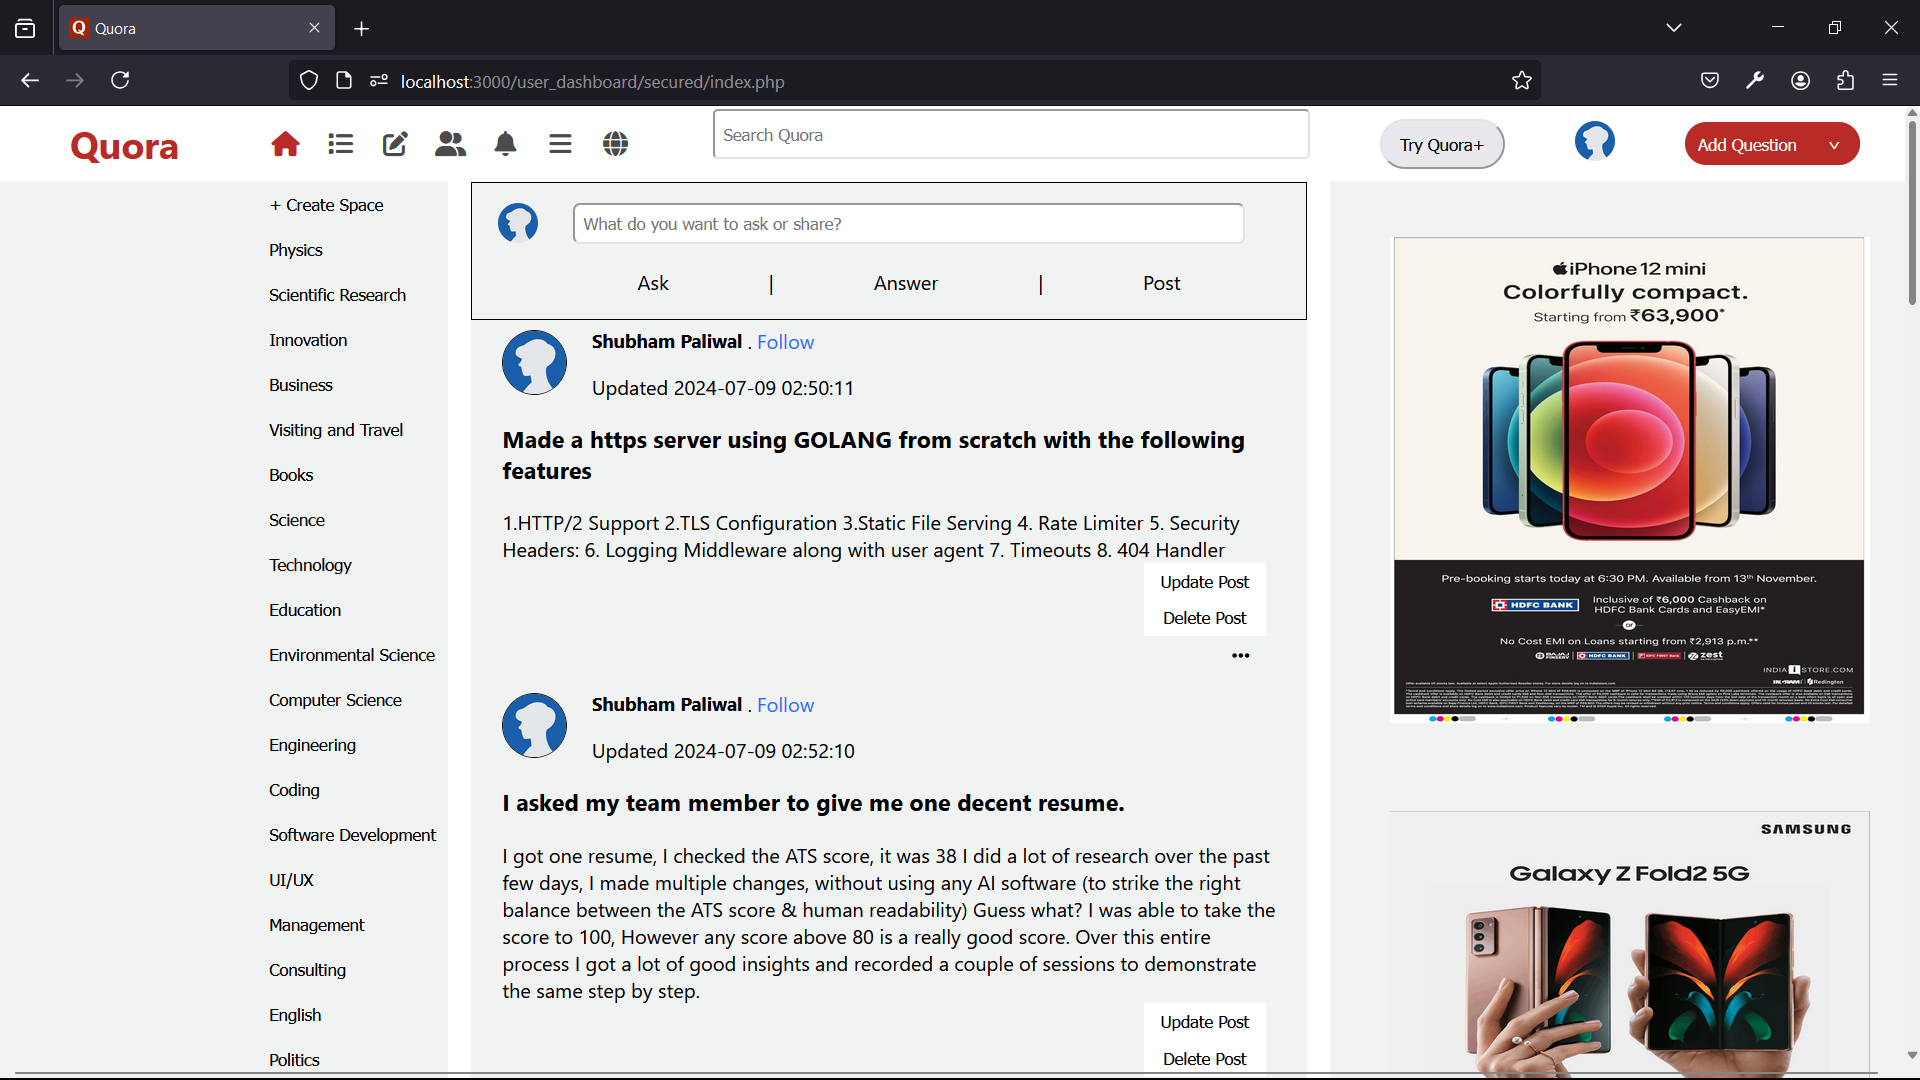Open the Consulting space
This screenshot has height=1080, width=1920.
(x=307, y=970)
